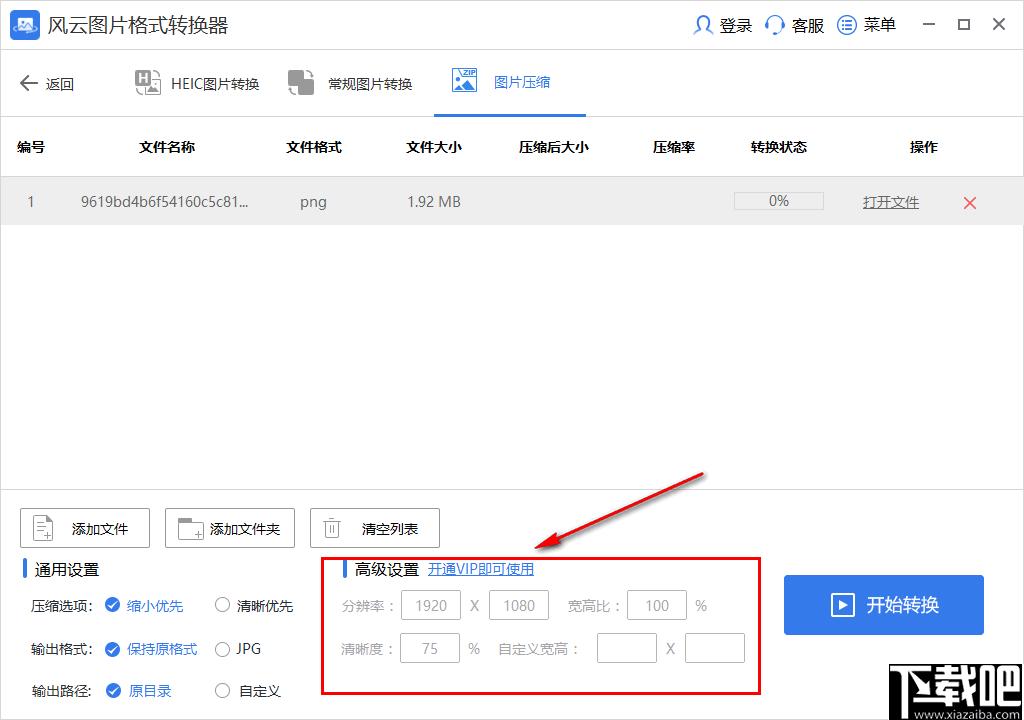Click the 压缩后大小 column header
Viewport: 1024px width, 720px height.
tap(554, 148)
